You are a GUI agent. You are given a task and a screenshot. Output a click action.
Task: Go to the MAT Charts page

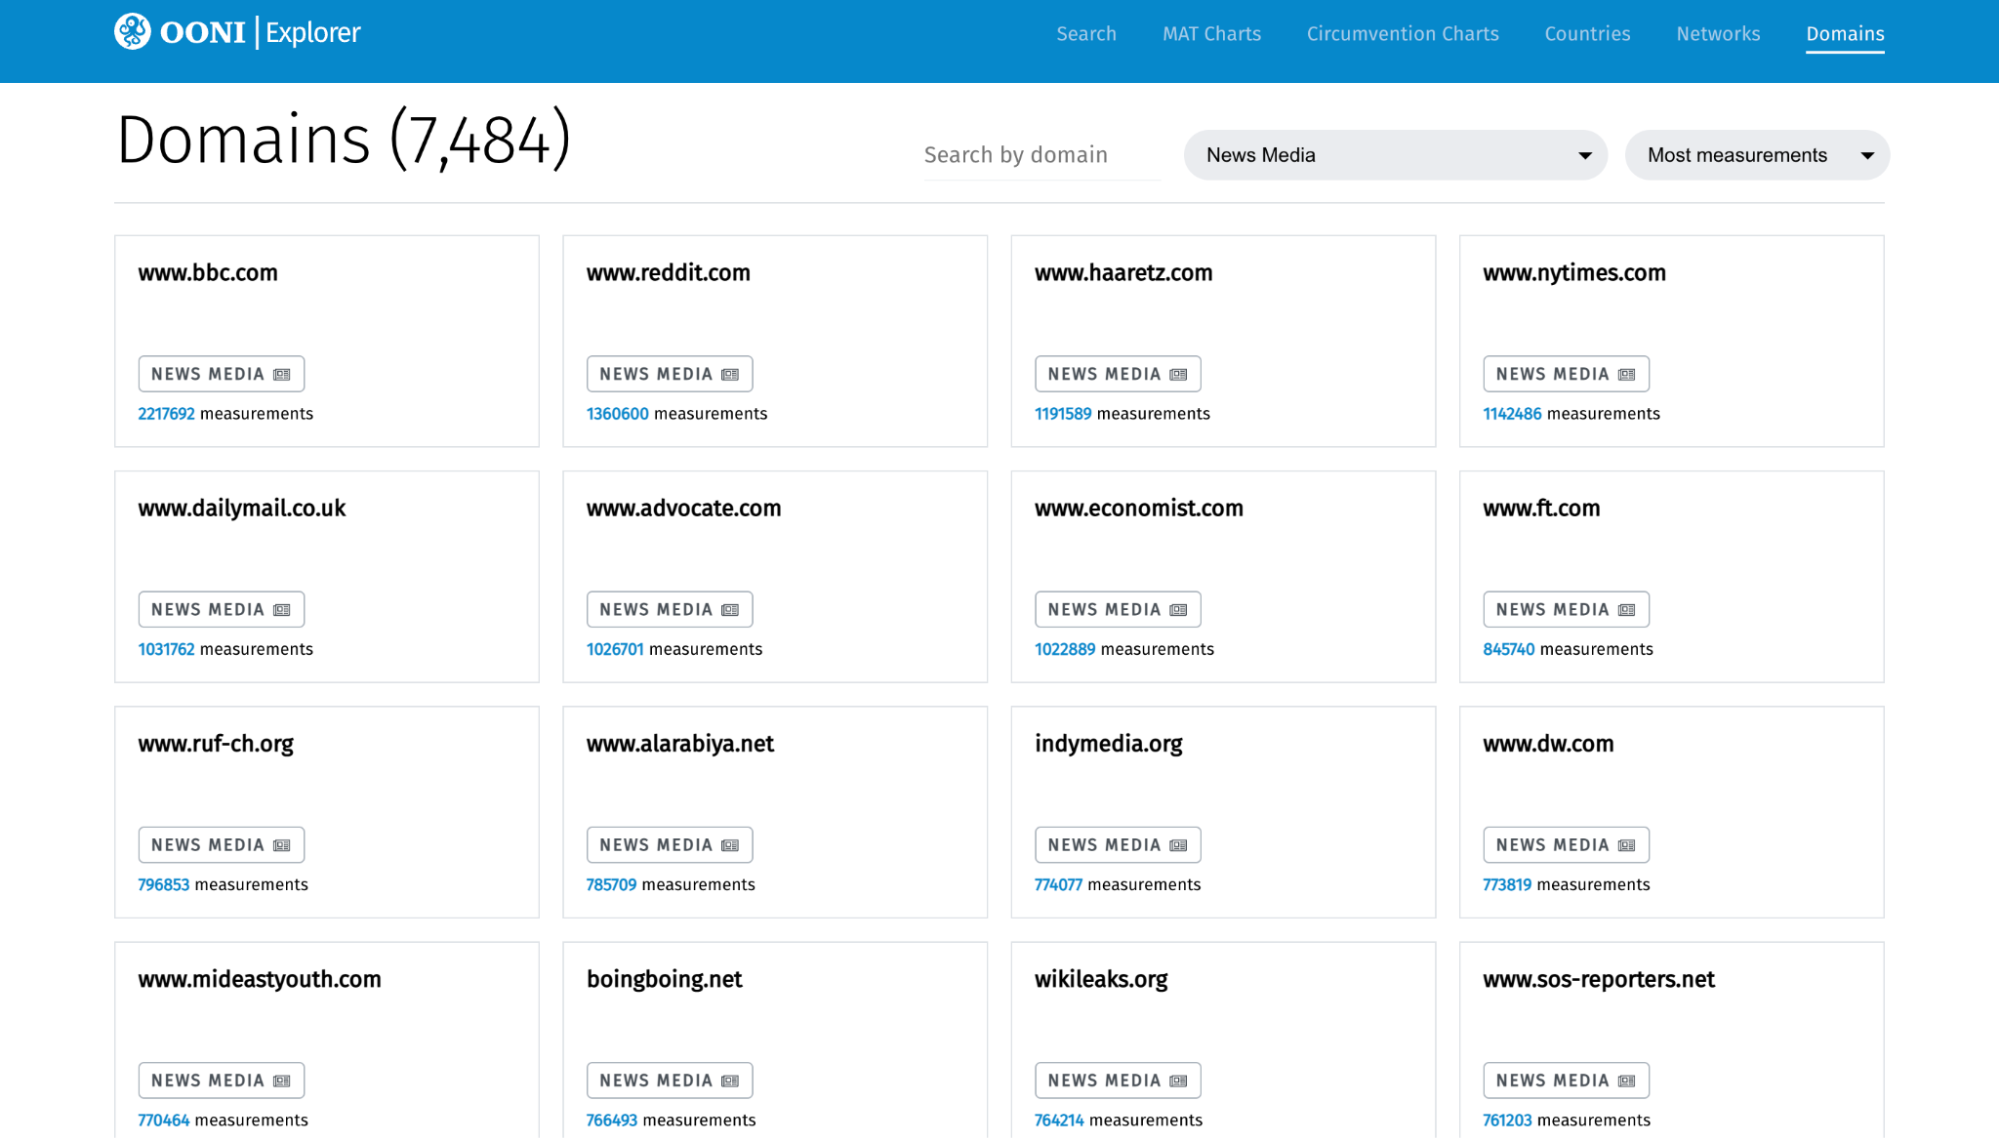coord(1211,34)
